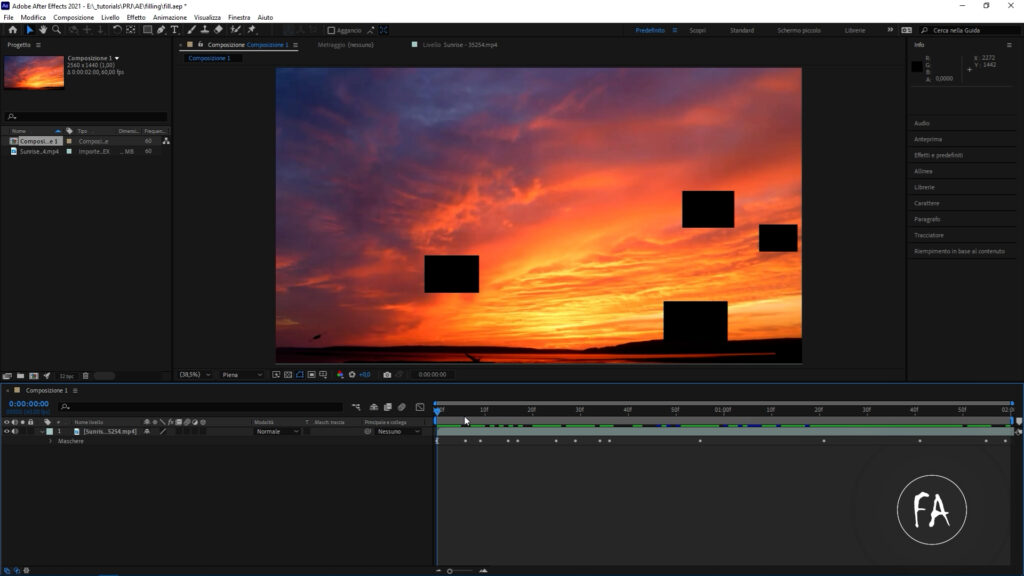Select the Selection tool in the toolbar
The height and width of the screenshot is (576, 1024).
click(x=30, y=30)
